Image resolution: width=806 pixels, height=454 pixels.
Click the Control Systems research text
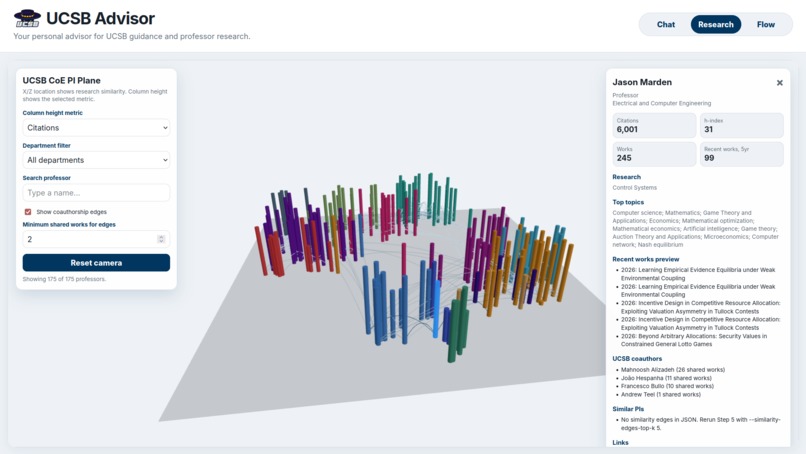(x=634, y=188)
